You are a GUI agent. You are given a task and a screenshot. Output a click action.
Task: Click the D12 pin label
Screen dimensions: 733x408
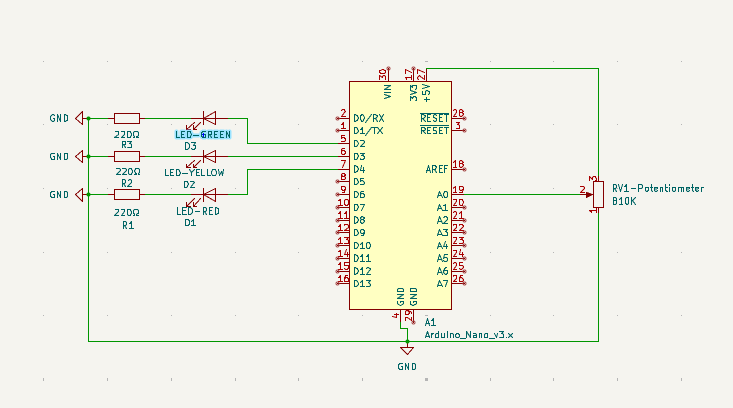pos(362,271)
